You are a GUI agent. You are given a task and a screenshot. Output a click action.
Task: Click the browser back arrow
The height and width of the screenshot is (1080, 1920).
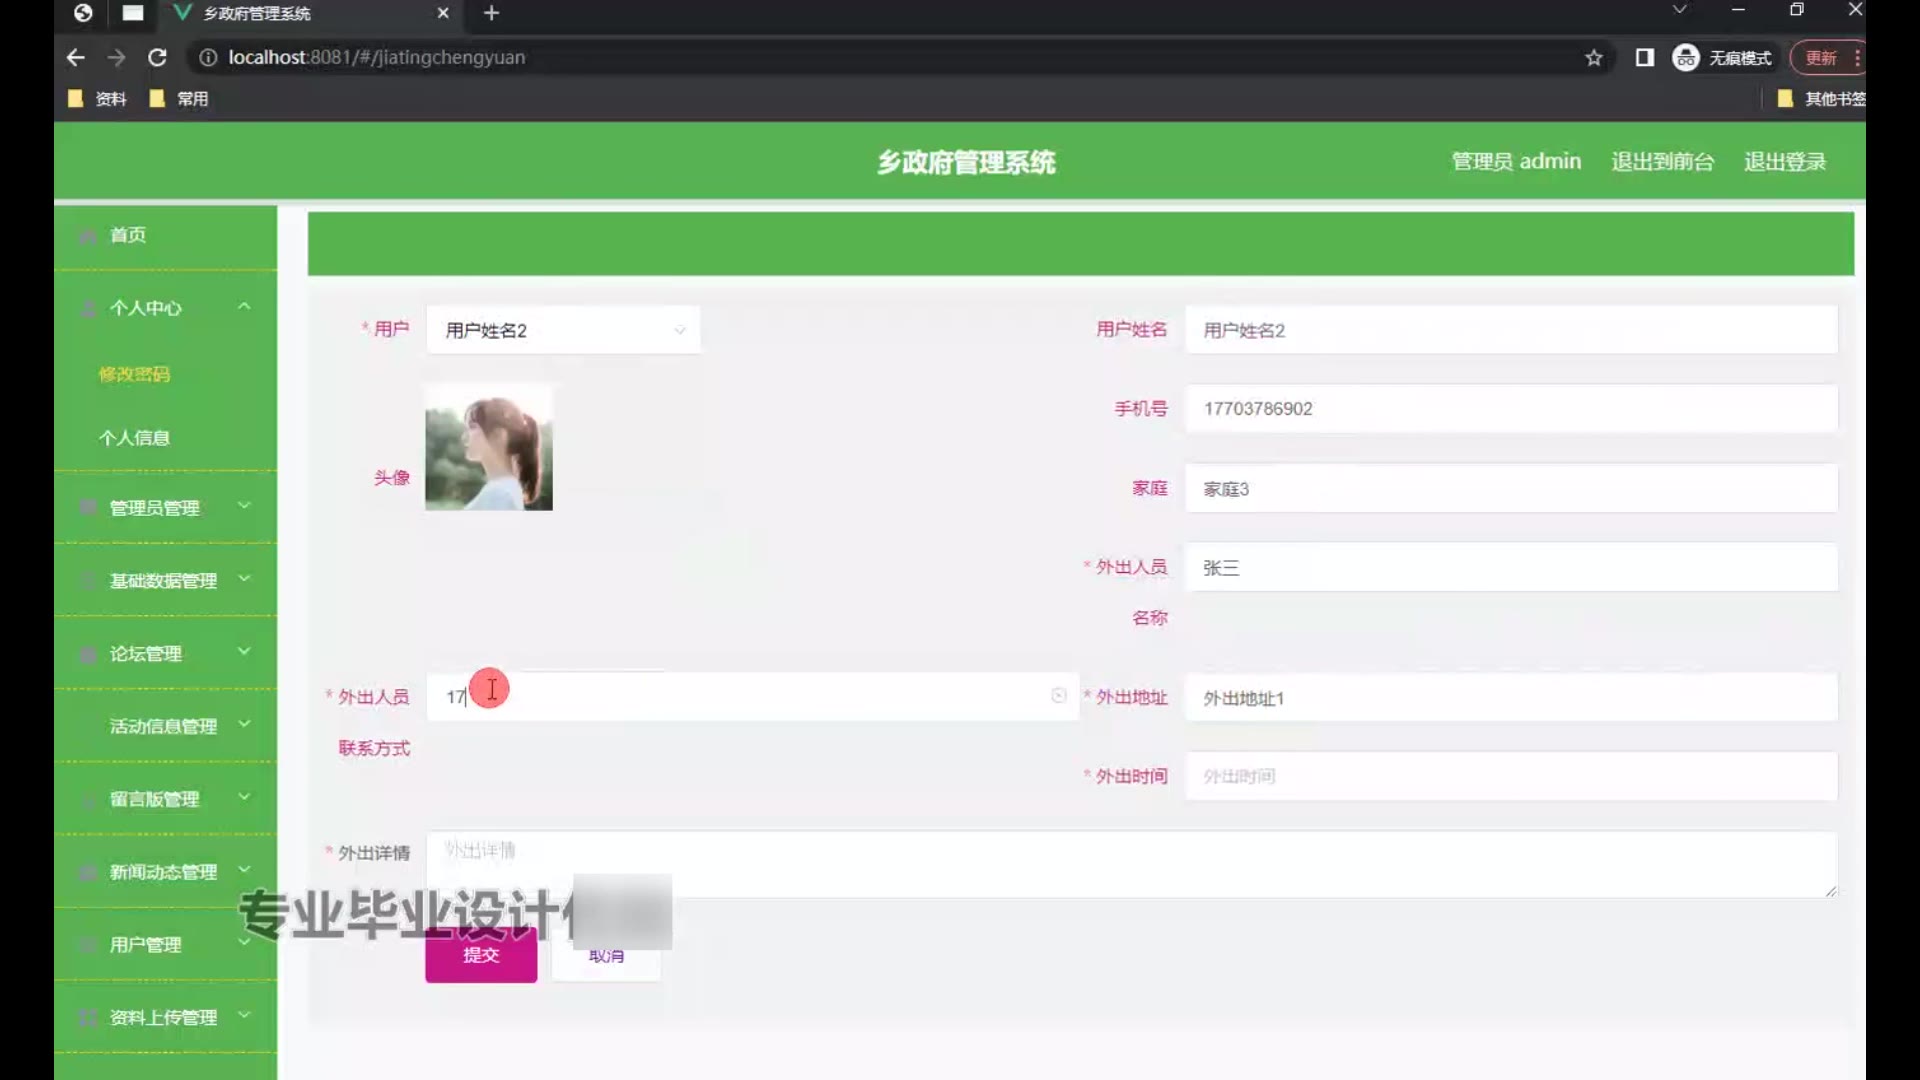click(76, 58)
